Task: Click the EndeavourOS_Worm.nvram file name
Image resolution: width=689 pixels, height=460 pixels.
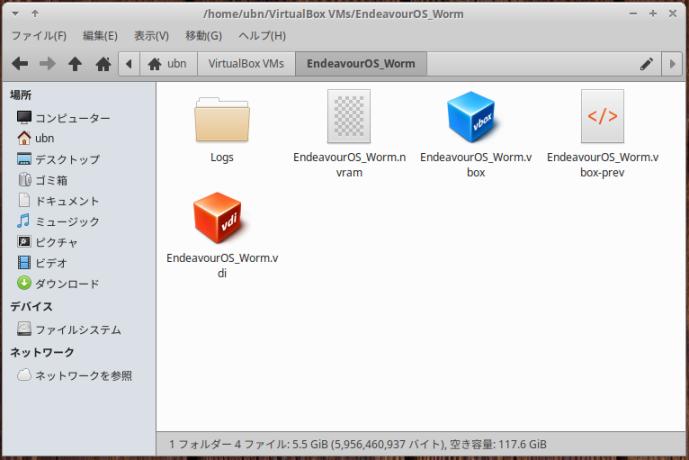Action: 349,165
